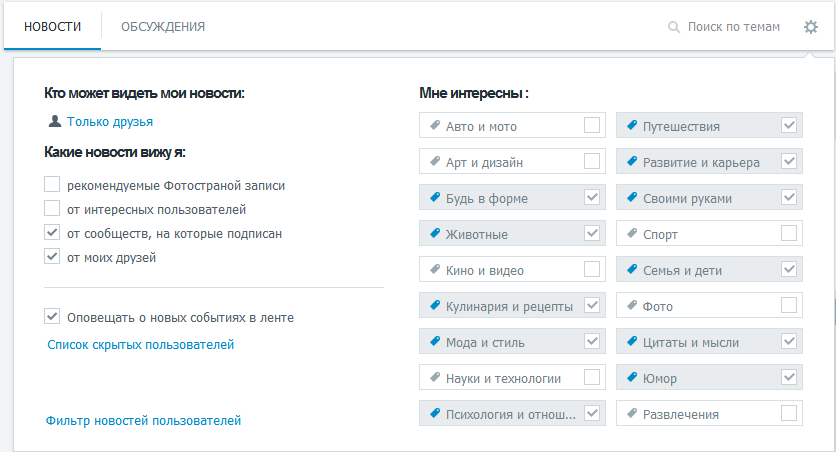836x452 pixels.
Task: Click the tag icon next to Животные
Action: (x=435, y=233)
